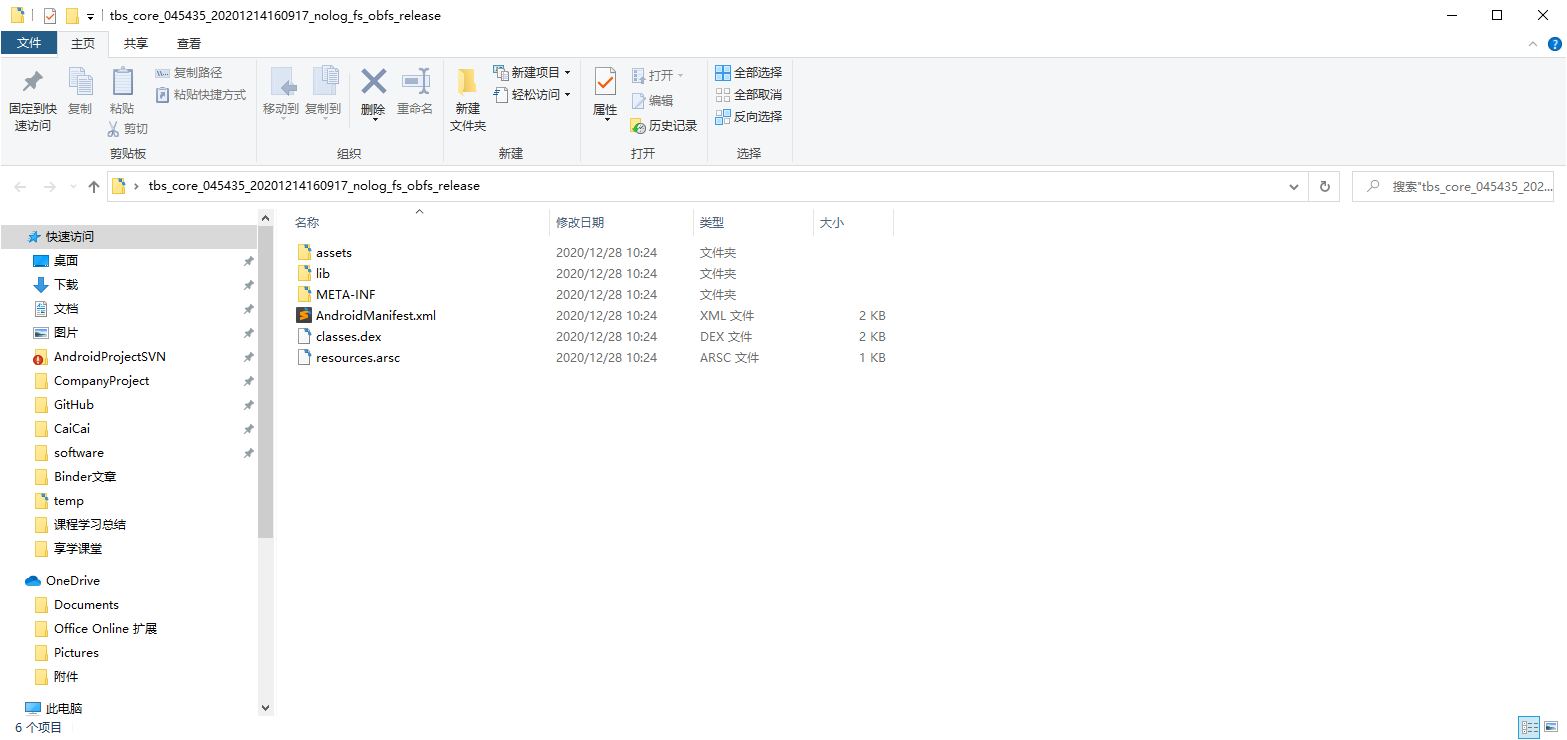Click the Rename (重命名) icon
The height and width of the screenshot is (740, 1567).
coord(415,82)
